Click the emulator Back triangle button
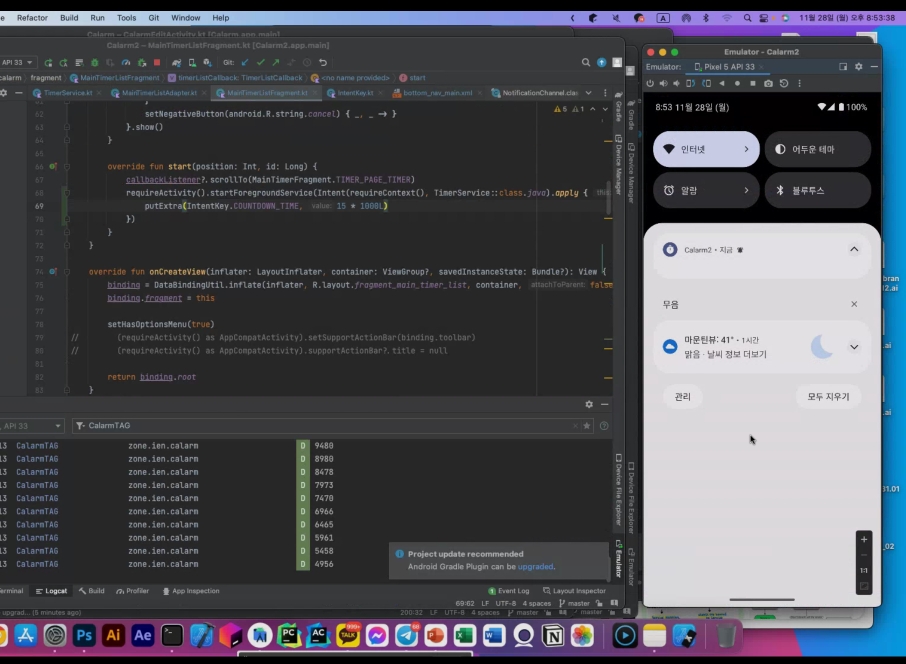This screenshot has width=906, height=664. [x=722, y=83]
